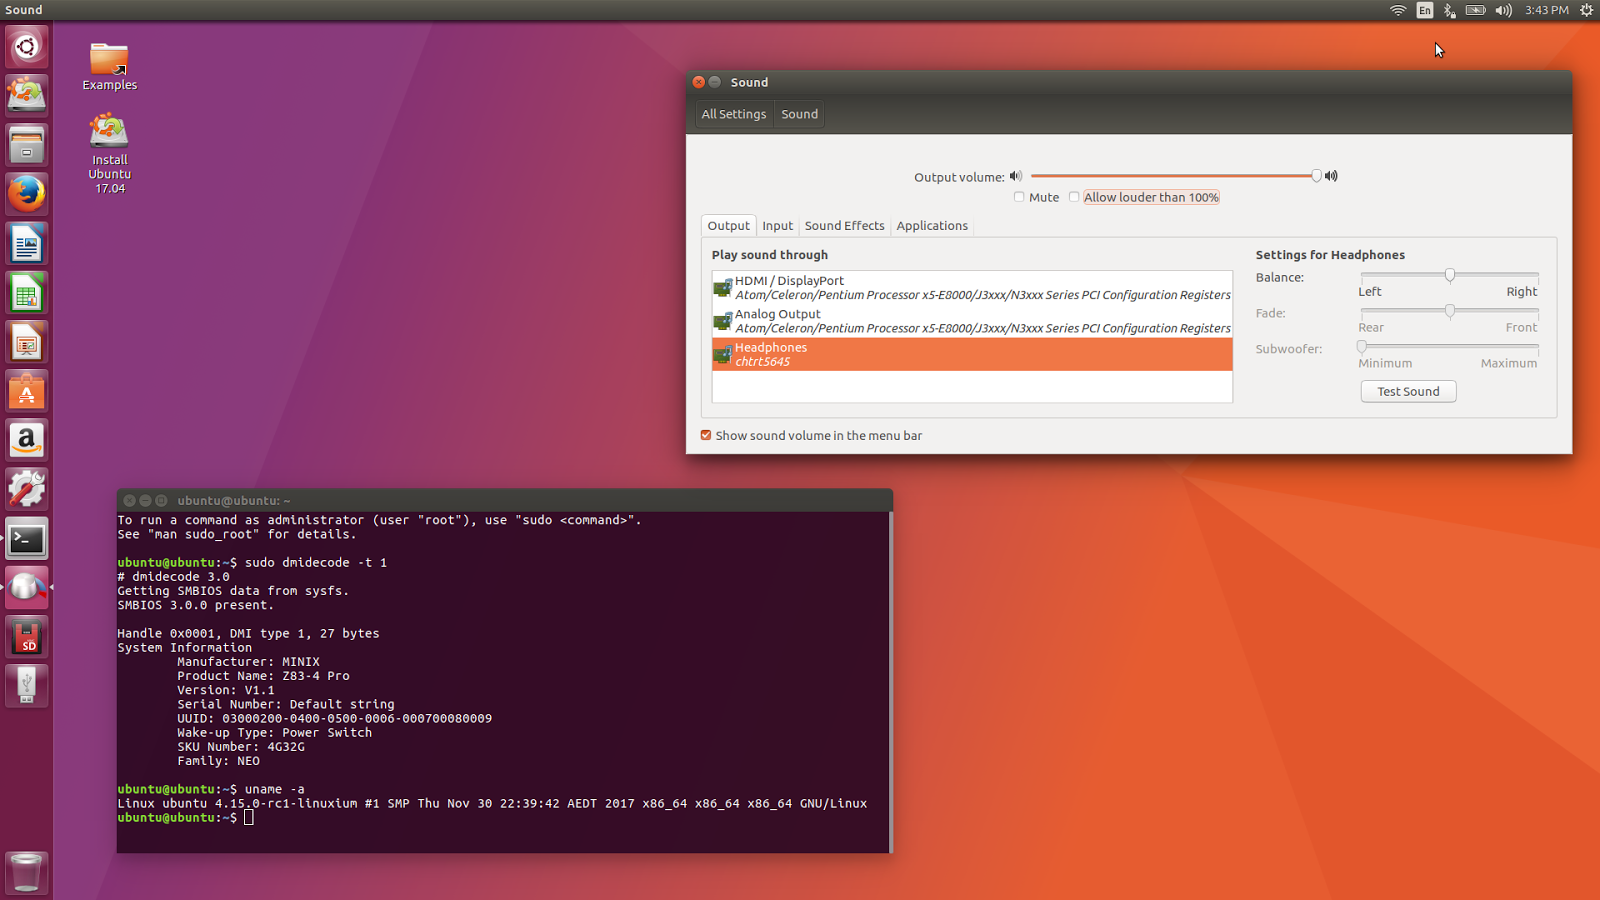Click the Subwoofer slider handle

click(x=1361, y=347)
